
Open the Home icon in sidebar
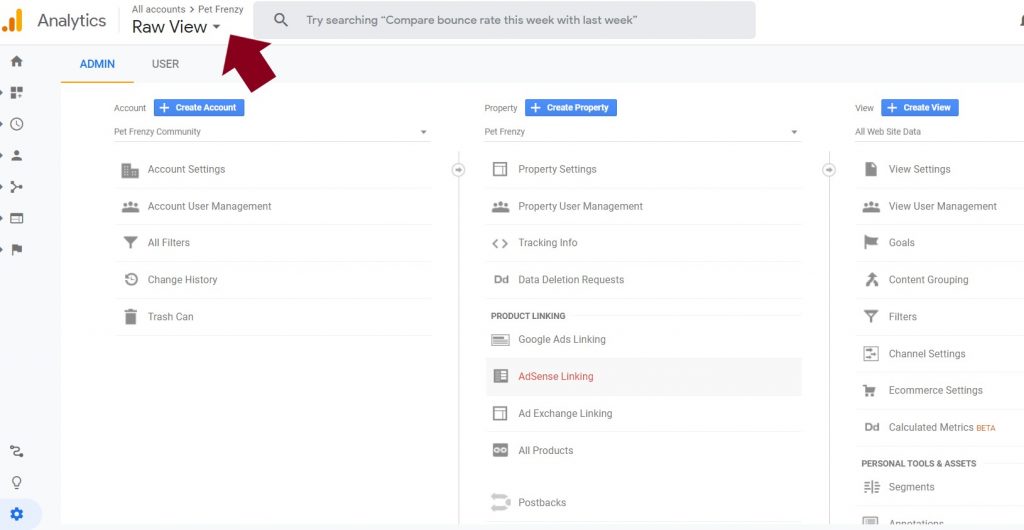(17, 61)
